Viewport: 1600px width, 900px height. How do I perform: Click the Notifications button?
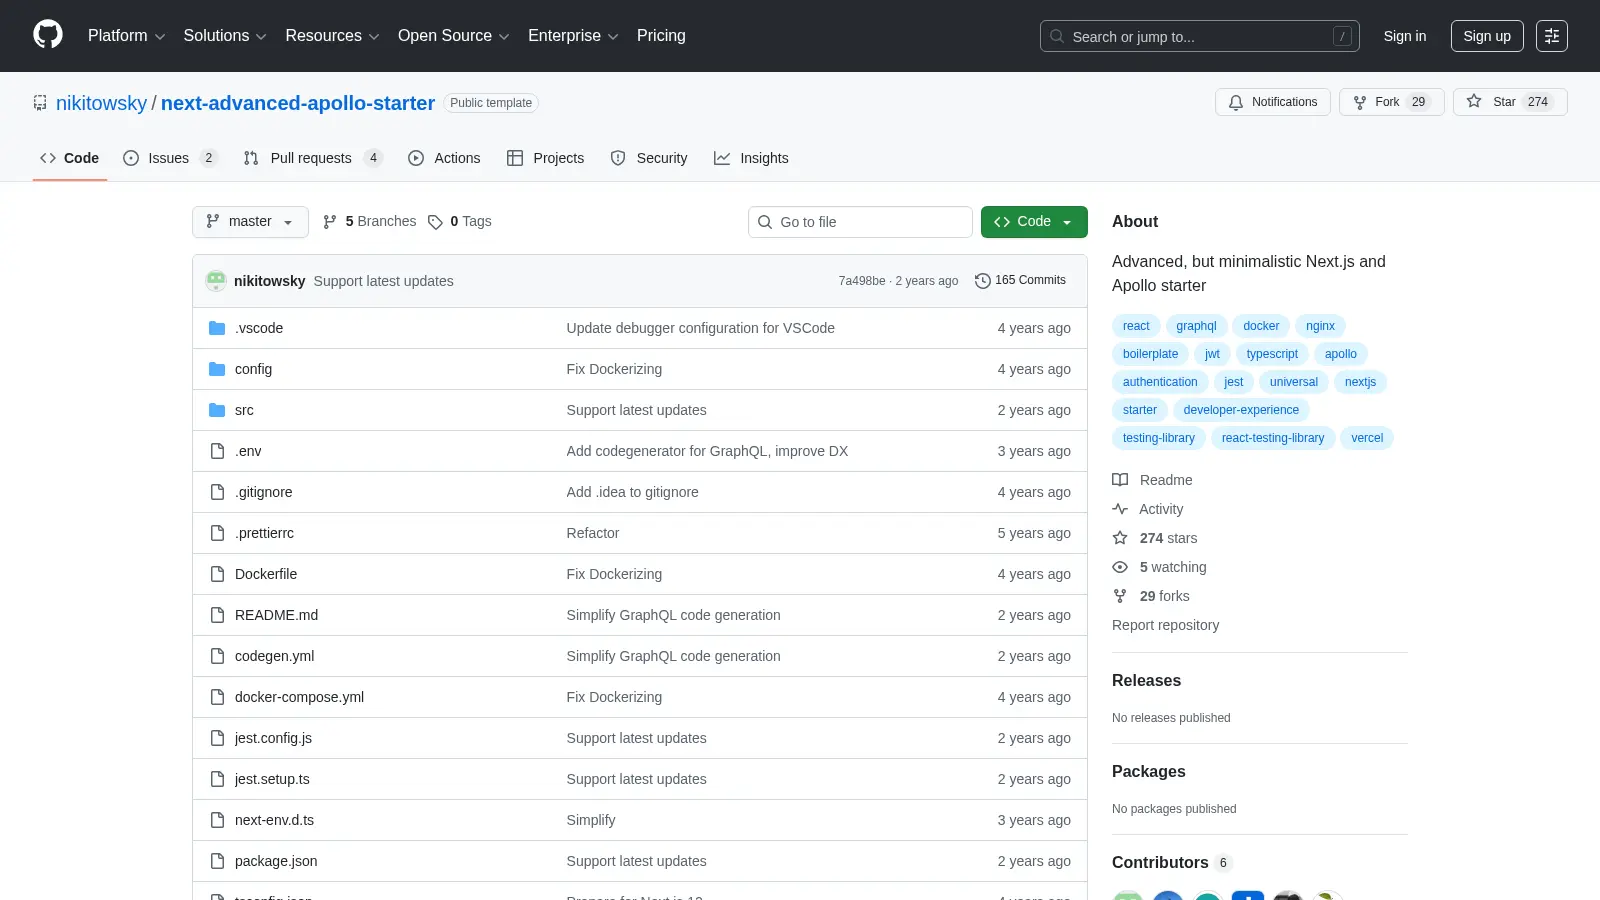point(1273,102)
